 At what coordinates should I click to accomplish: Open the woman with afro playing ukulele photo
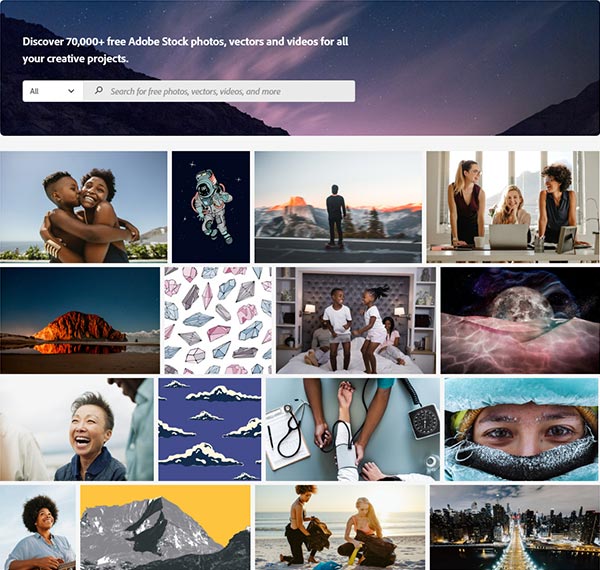38,528
